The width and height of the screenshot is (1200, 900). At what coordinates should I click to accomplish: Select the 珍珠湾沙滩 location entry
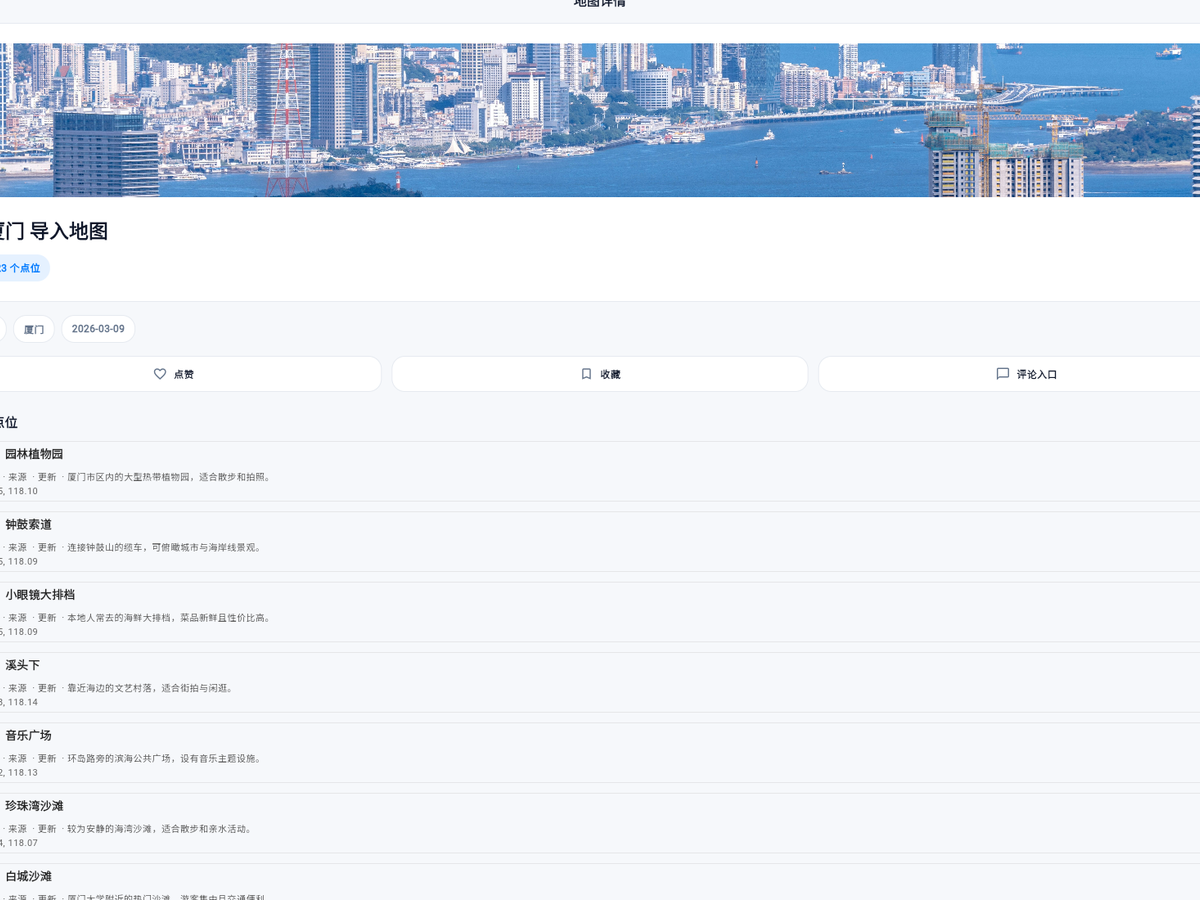[x=34, y=805]
